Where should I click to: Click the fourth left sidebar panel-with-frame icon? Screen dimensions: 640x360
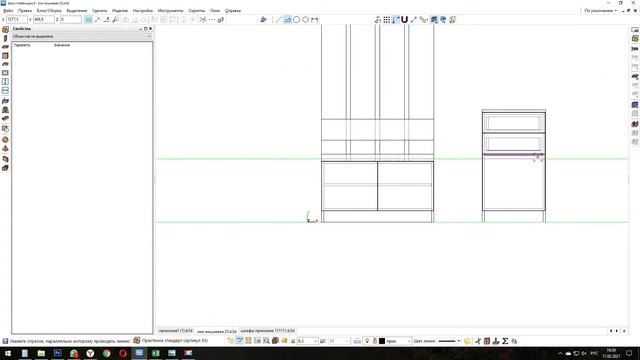pyautogui.click(x=5, y=56)
